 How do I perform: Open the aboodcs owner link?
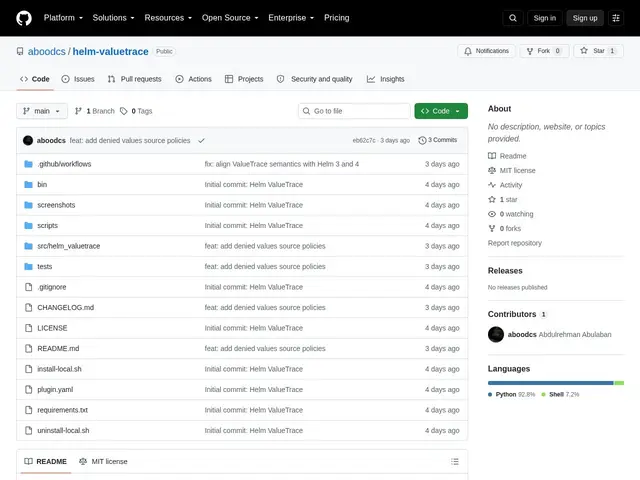pyautogui.click(x=47, y=51)
